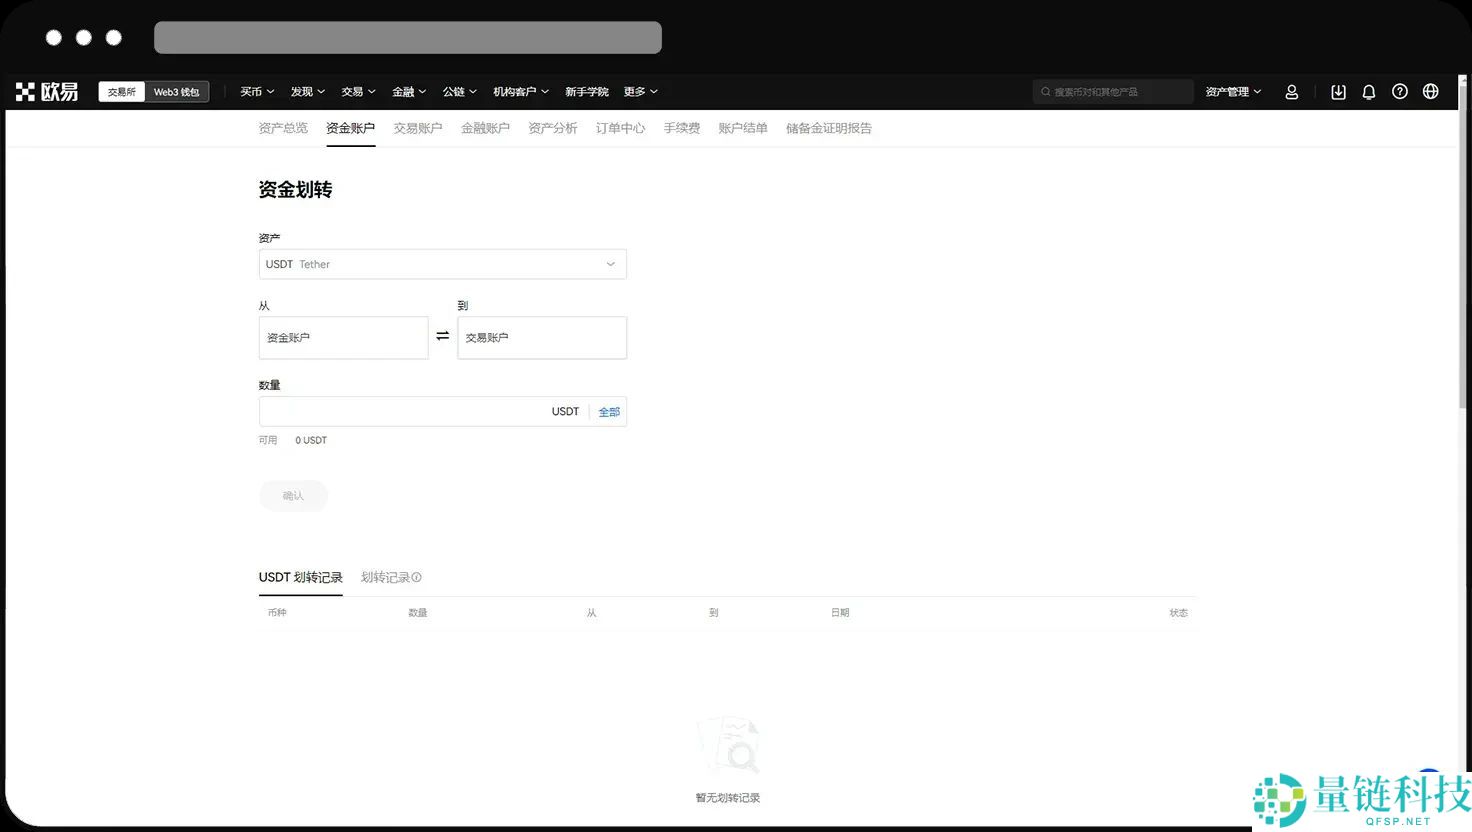Switch to Web3 钱包 mode

[x=176, y=91]
